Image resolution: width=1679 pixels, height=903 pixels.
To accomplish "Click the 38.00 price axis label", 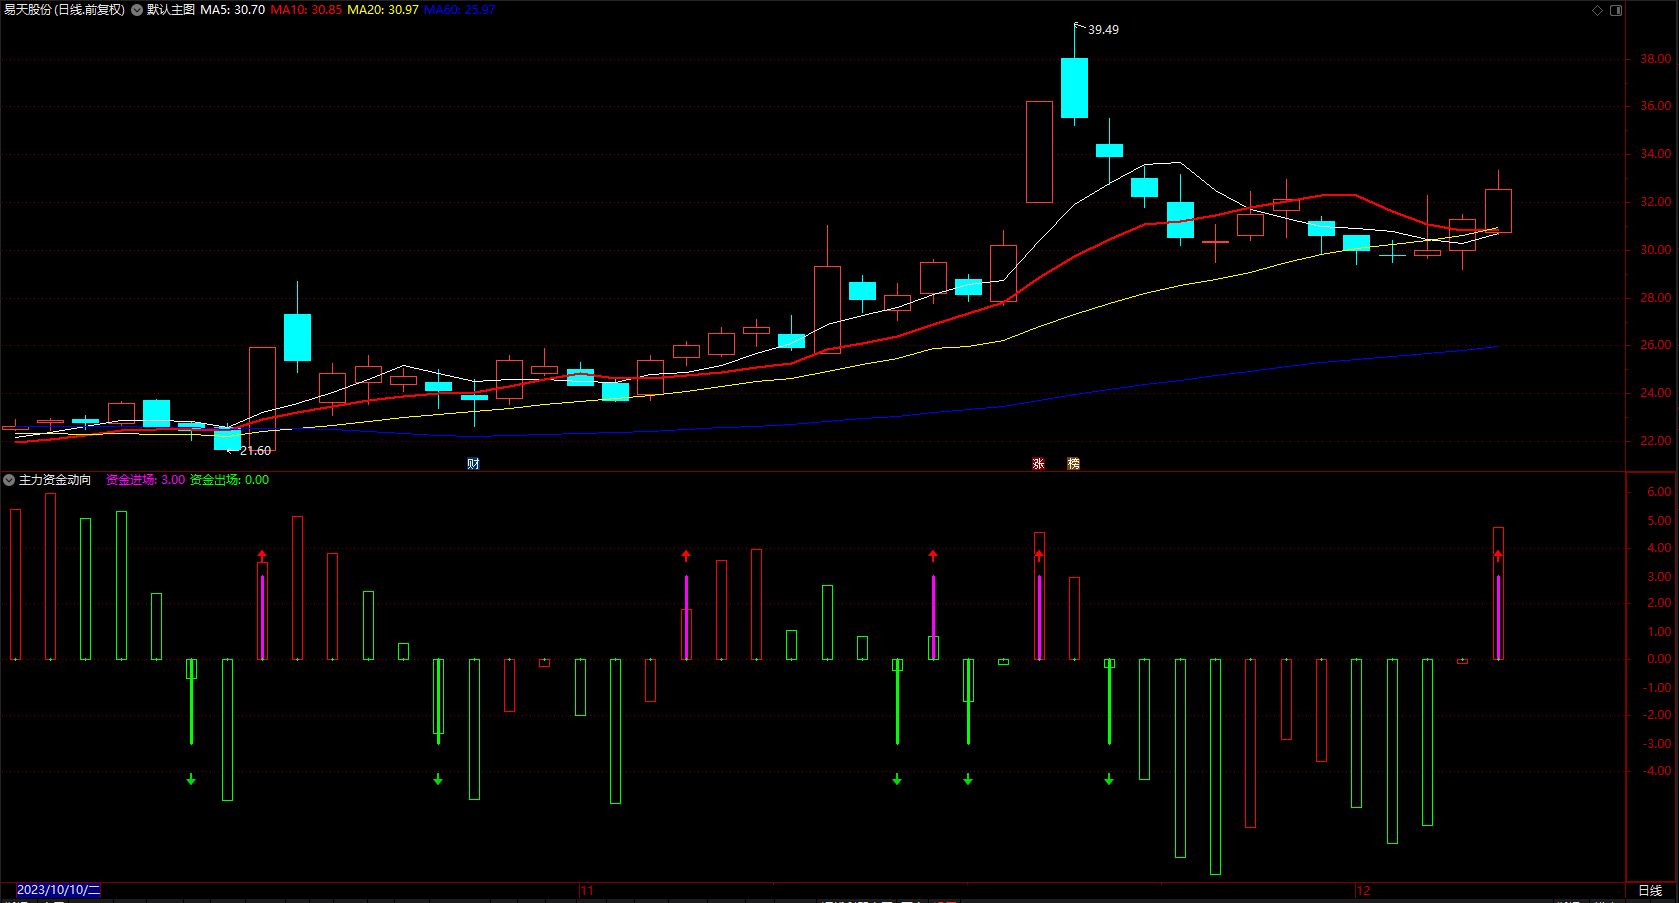I will click(1655, 59).
